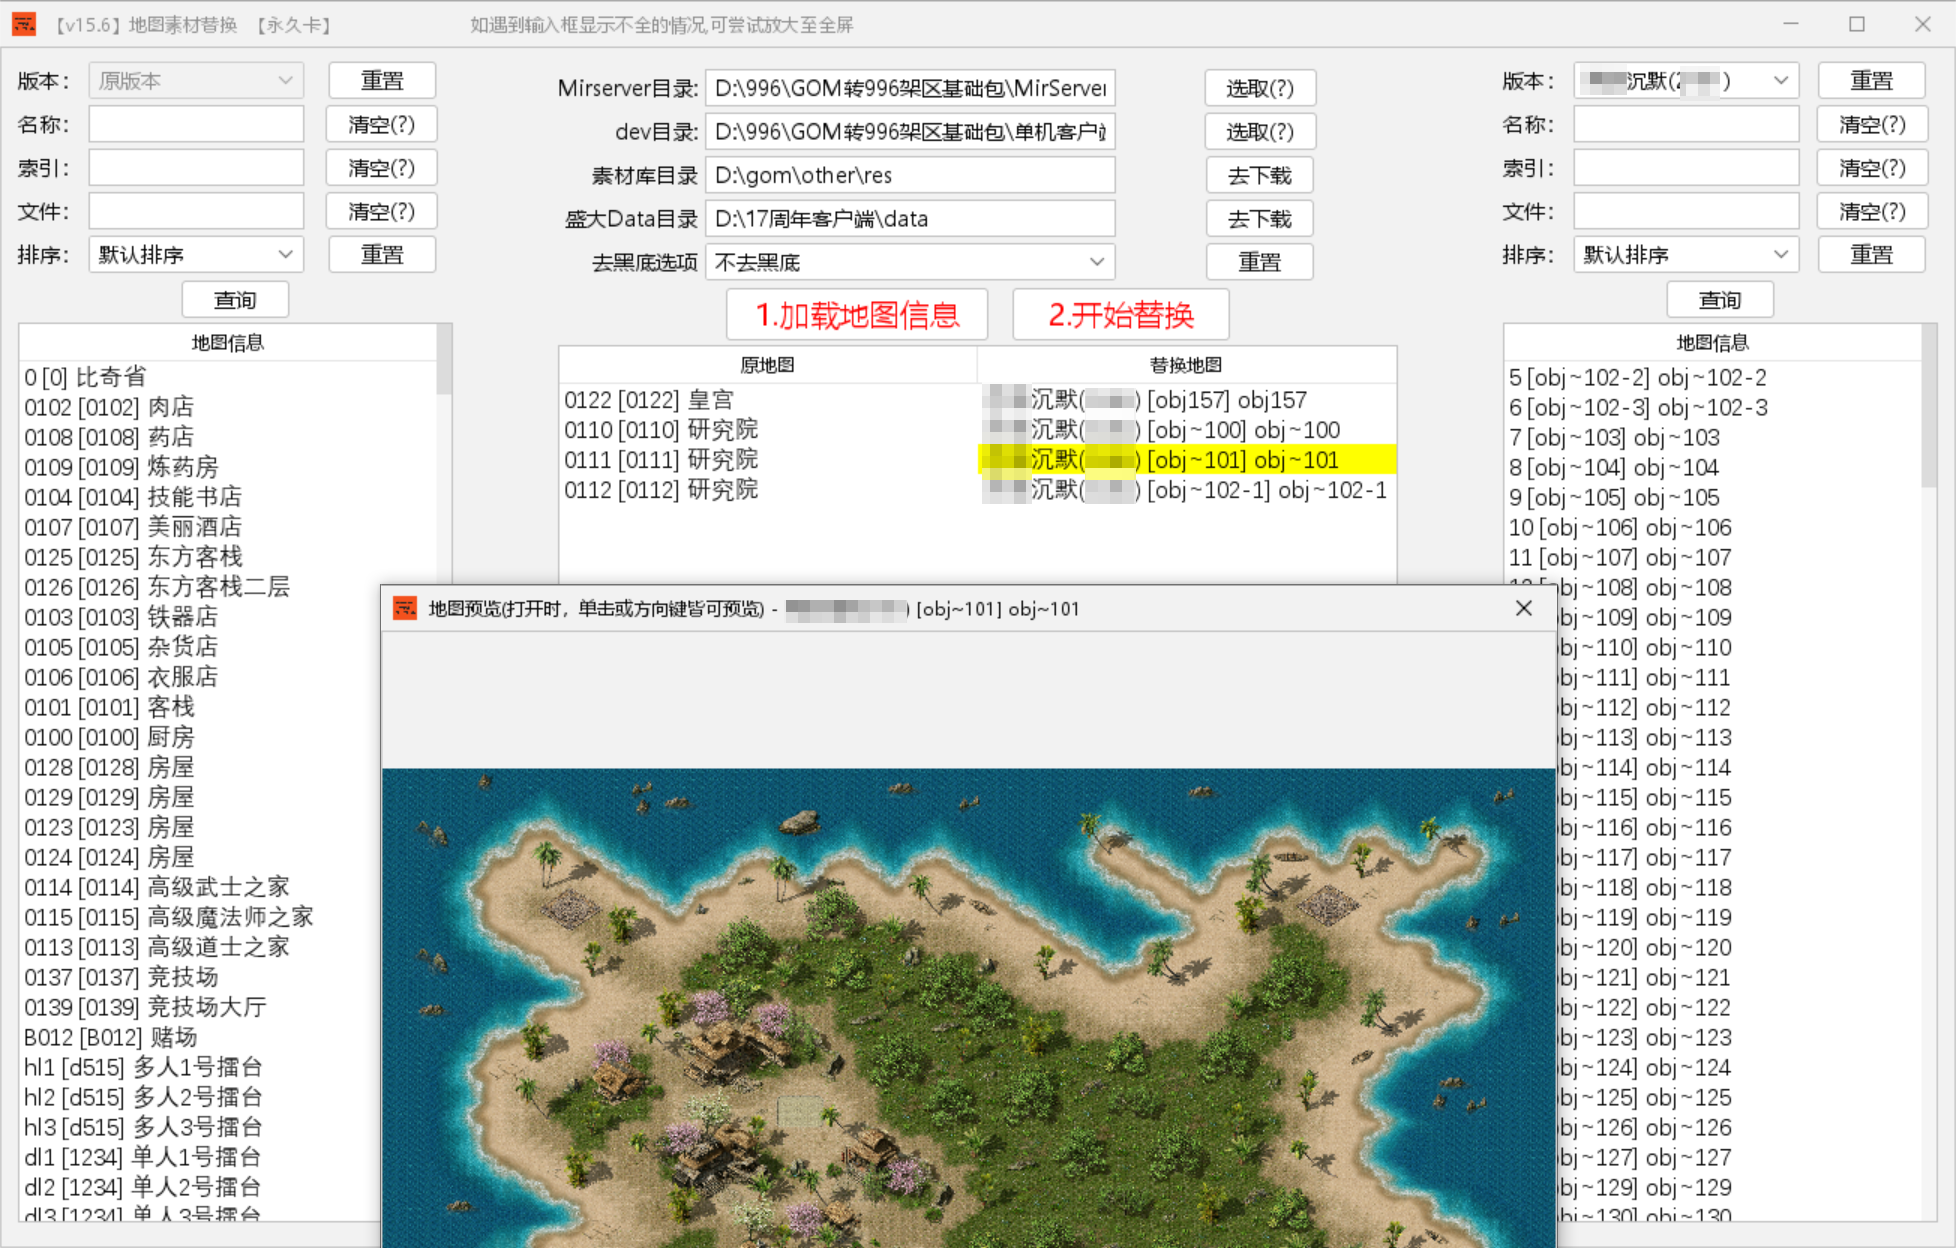Click the island map preview image
This screenshot has height=1248, width=1956.
968,1007
